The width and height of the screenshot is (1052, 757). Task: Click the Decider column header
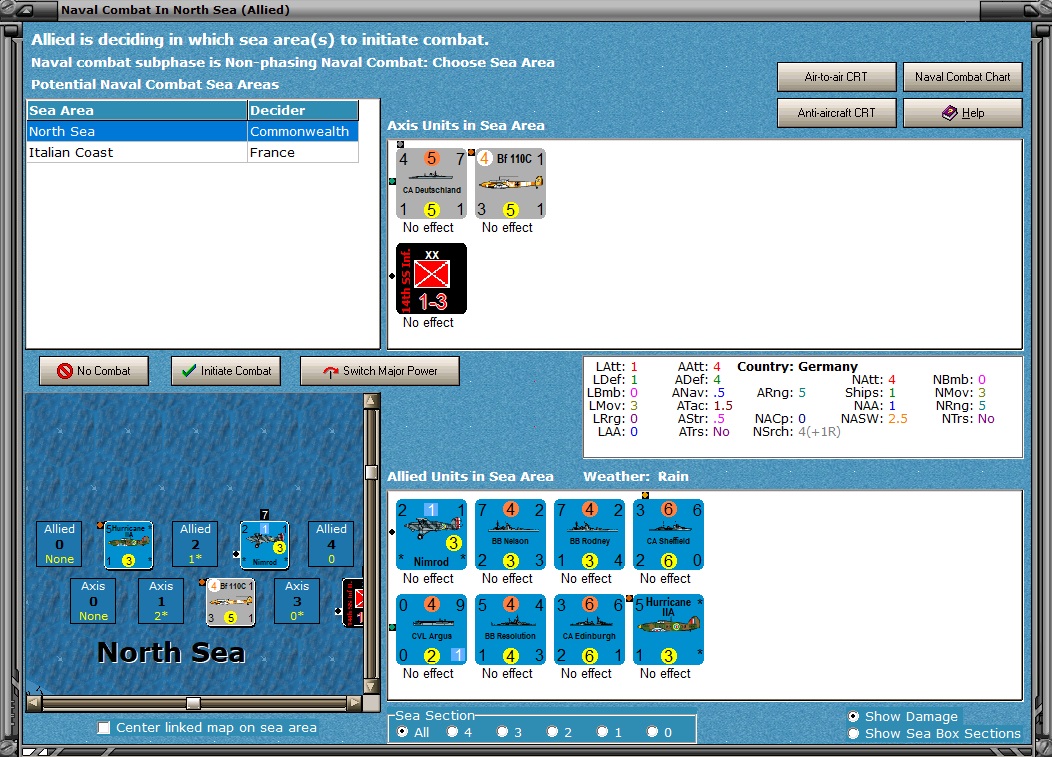pyautogui.click(x=303, y=110)
